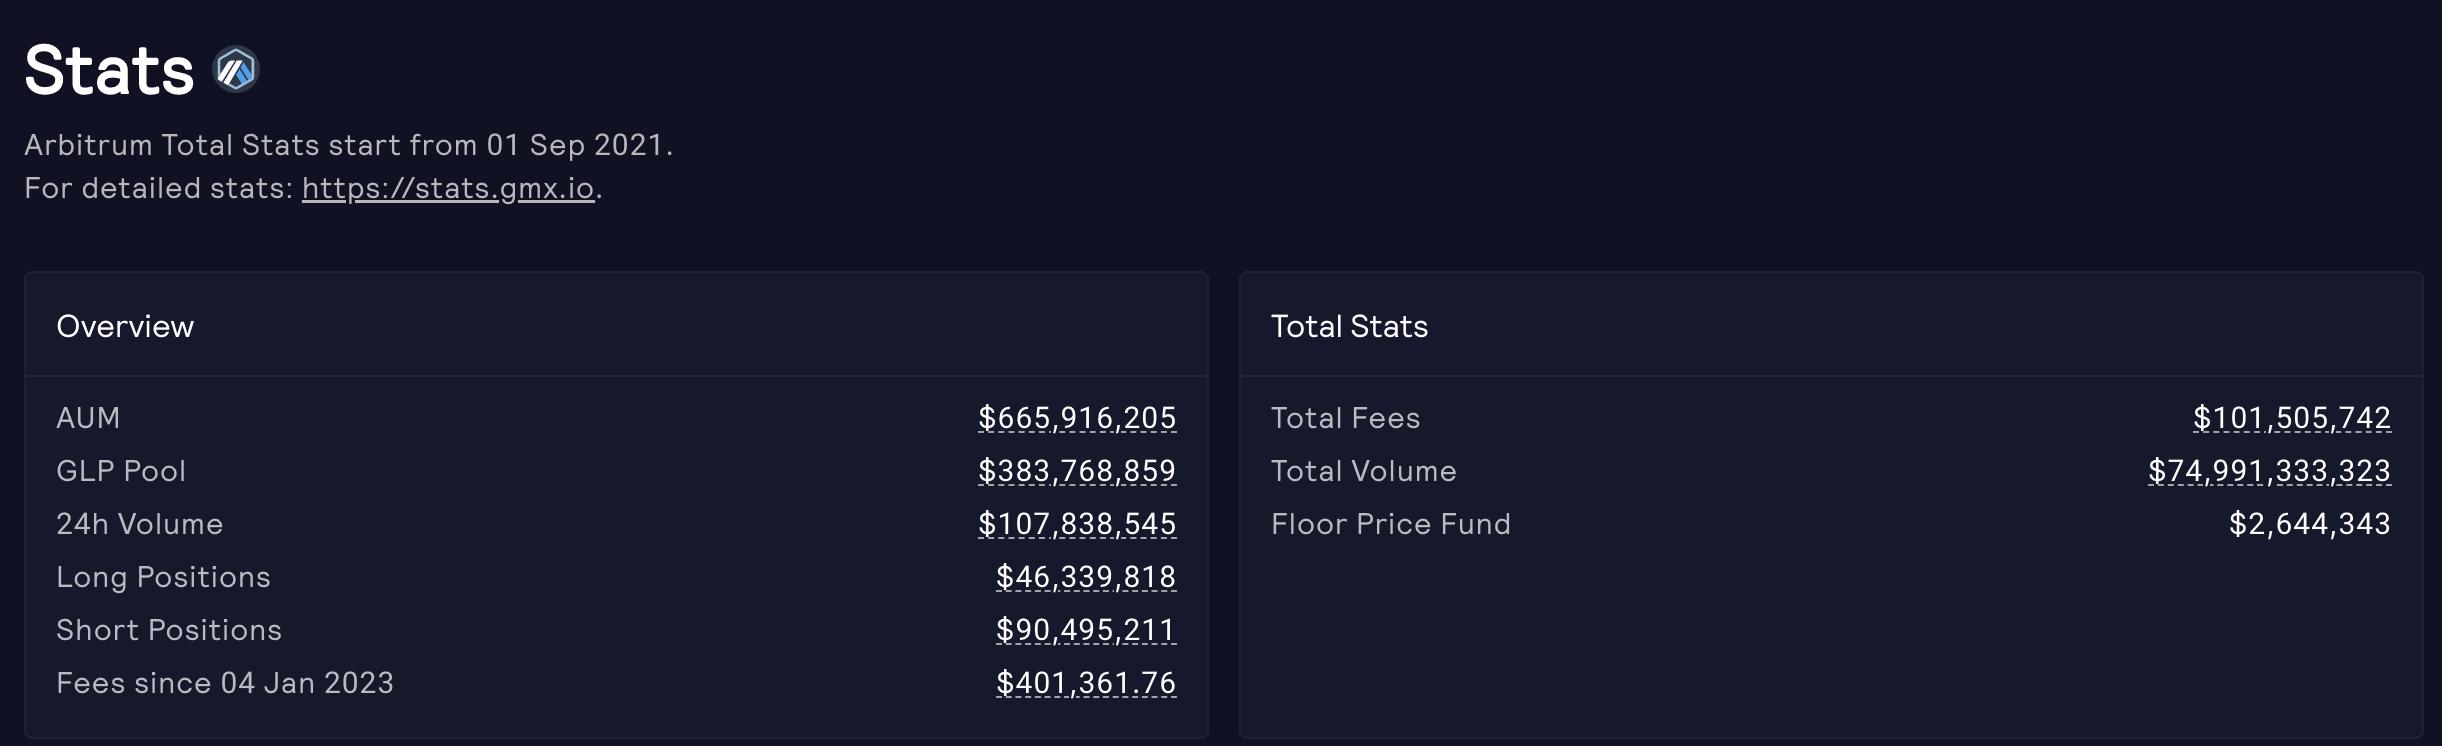Click the Total Stats card title

click(x=1349, y=326)
